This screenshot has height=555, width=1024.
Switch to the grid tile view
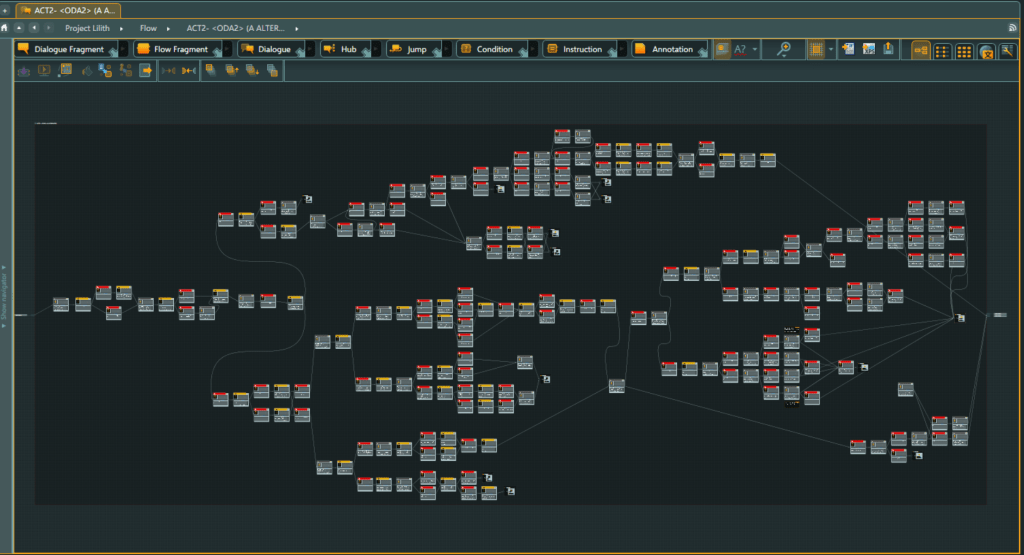(x=964, y=50)
